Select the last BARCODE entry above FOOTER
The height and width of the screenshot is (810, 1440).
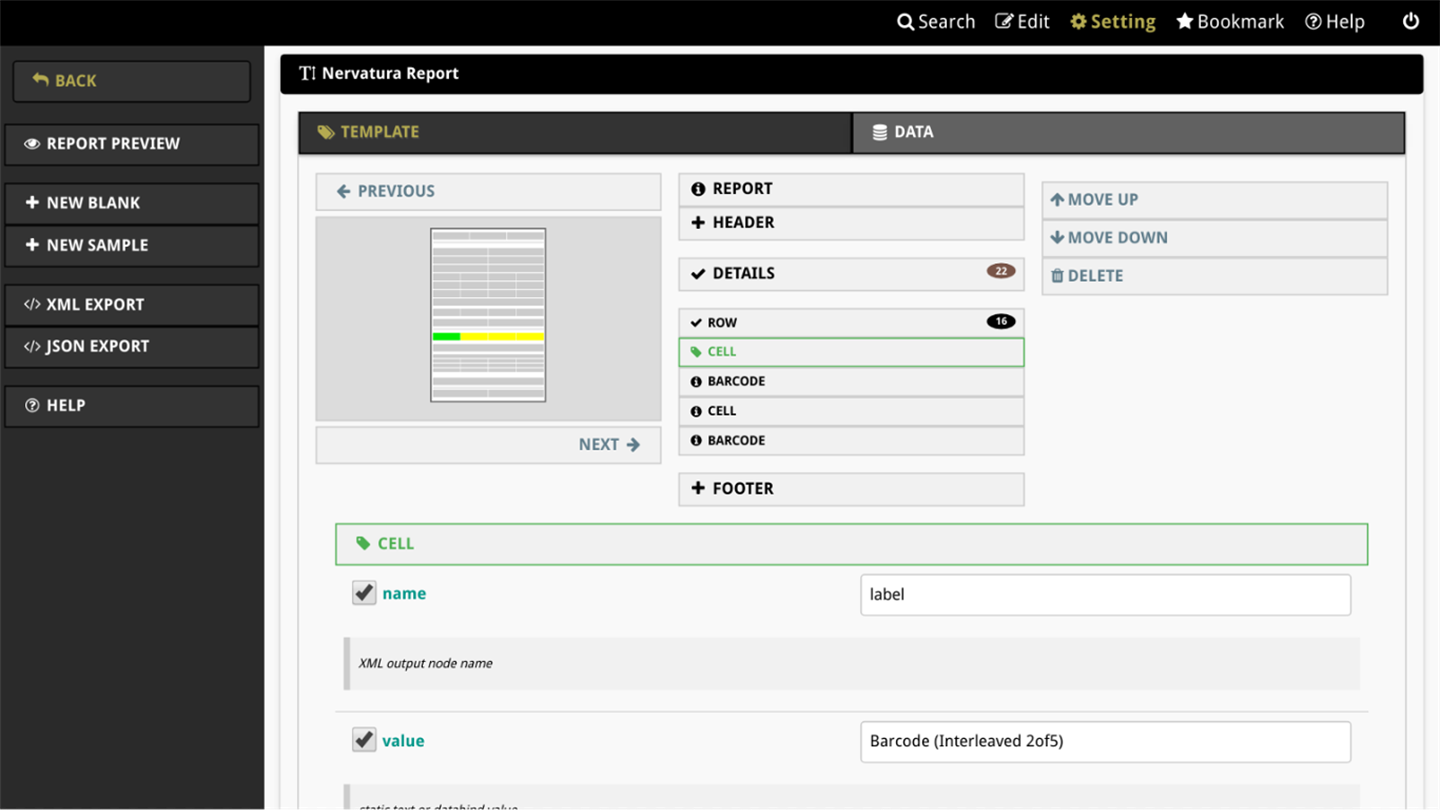click(x=851, y=441)
